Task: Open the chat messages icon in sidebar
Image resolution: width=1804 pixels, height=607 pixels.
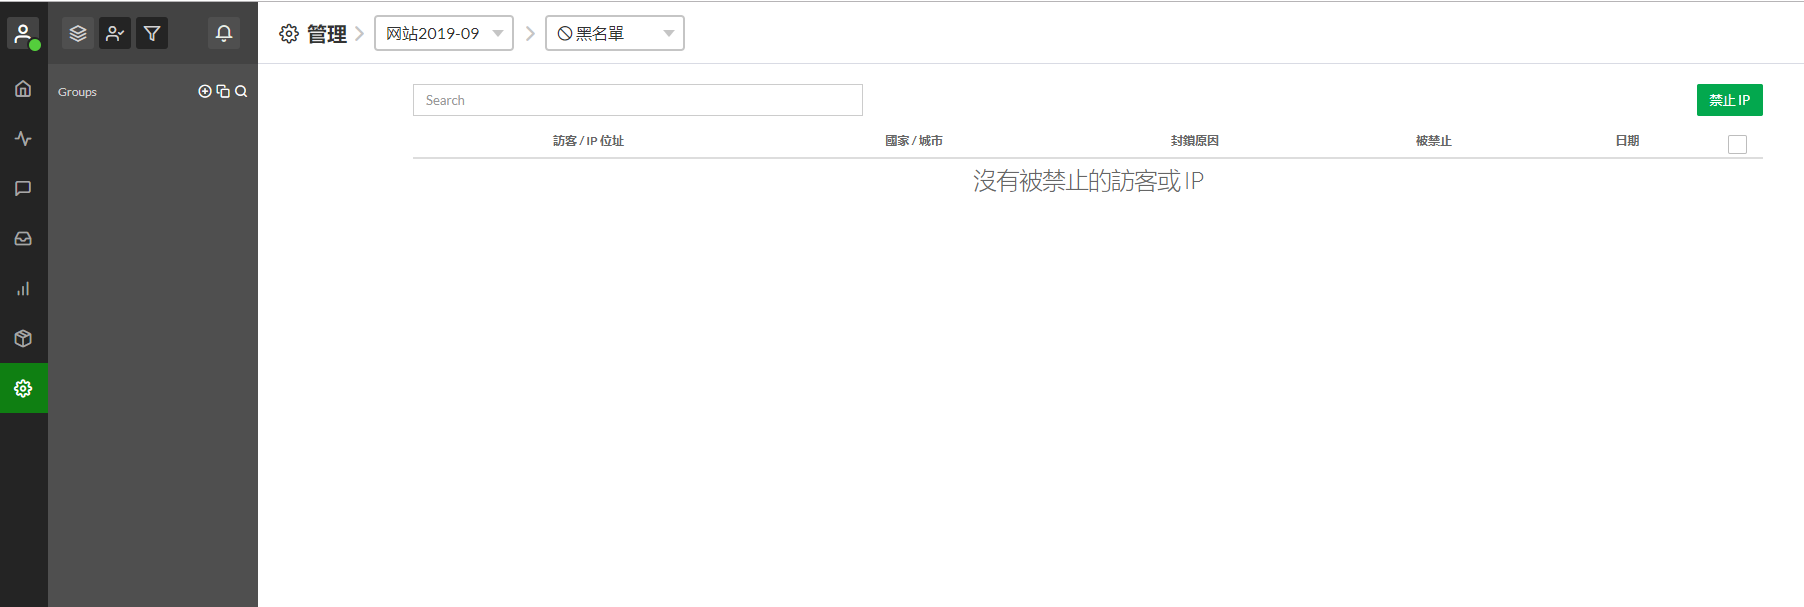Action: 23,189
